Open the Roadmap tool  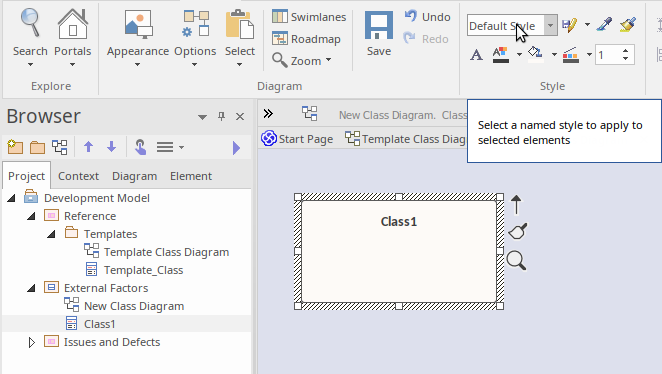click(307, 39)
